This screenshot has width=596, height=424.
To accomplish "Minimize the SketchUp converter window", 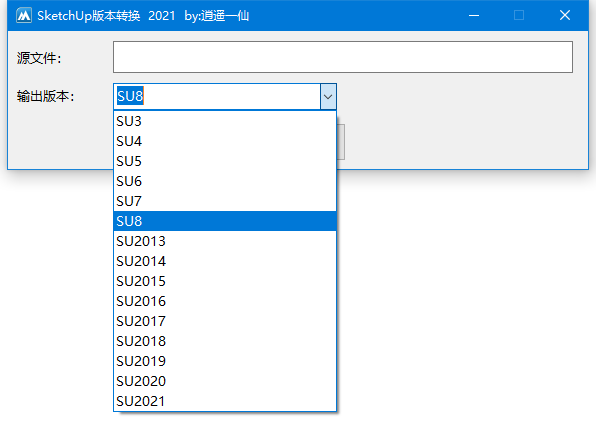I will point(474,16).
